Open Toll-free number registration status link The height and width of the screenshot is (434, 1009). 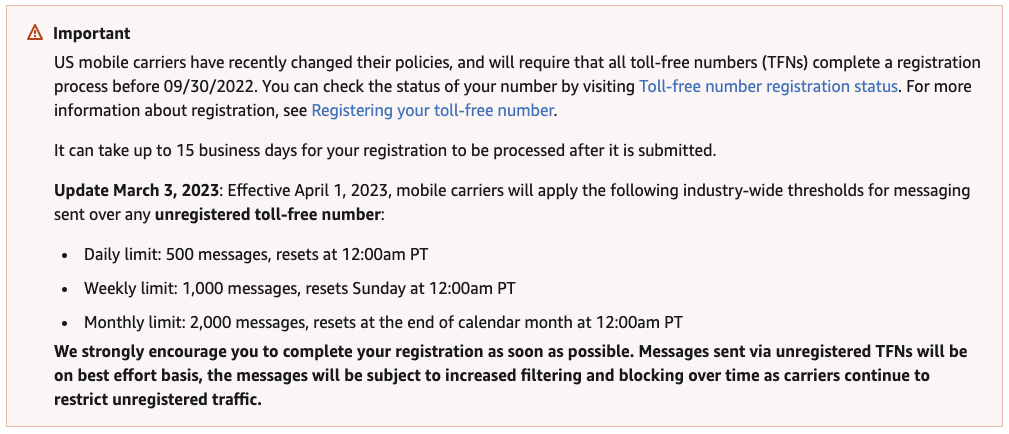coord(768,86)
